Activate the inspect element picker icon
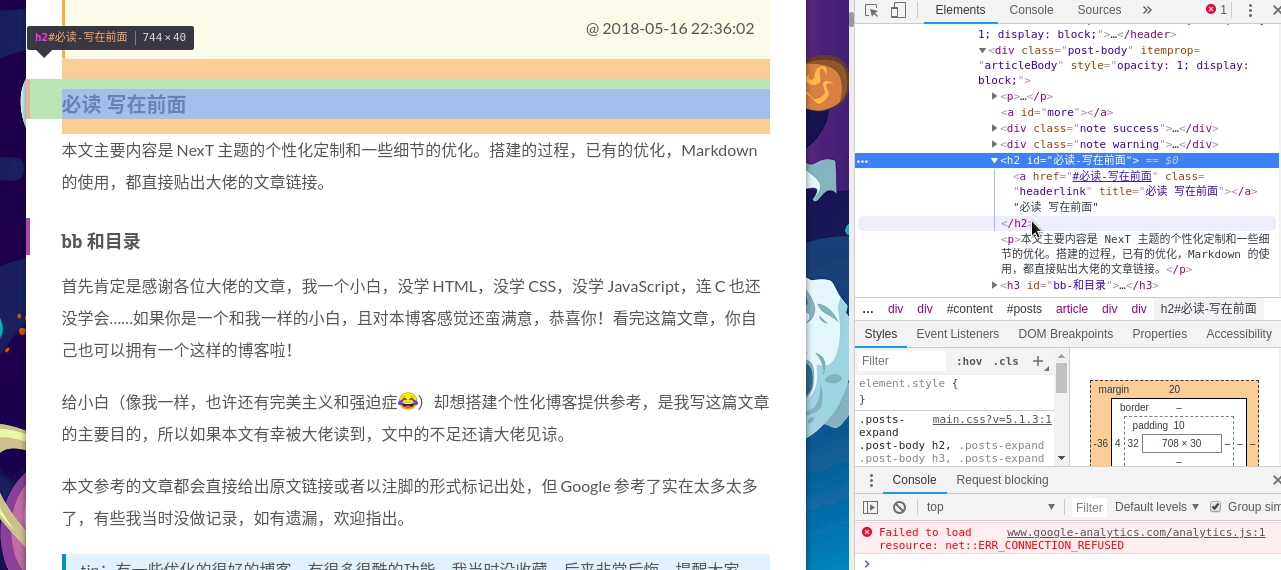The width and height of the screenshot is (1281, 570). point(872,10)
